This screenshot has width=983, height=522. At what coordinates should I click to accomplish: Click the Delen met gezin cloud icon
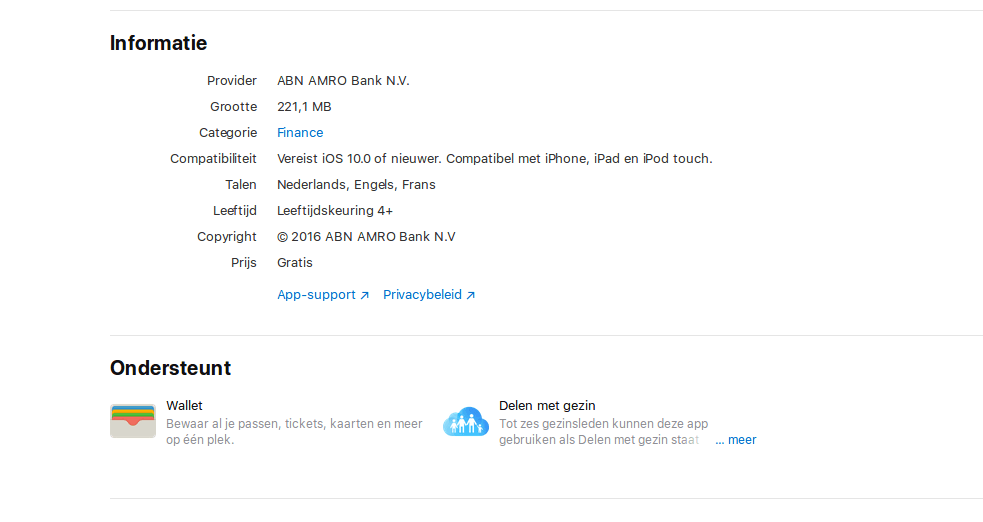[466, 422]
